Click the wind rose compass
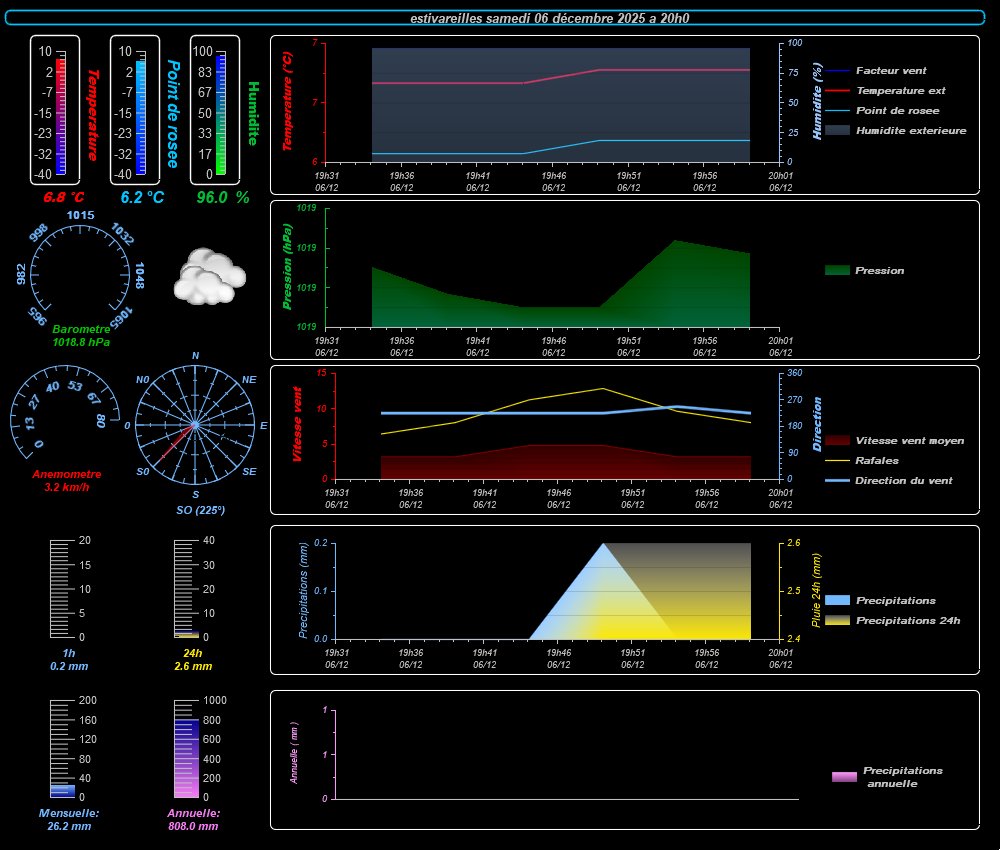The height and width of the screenshot is (850, 1000). (195, 425)
